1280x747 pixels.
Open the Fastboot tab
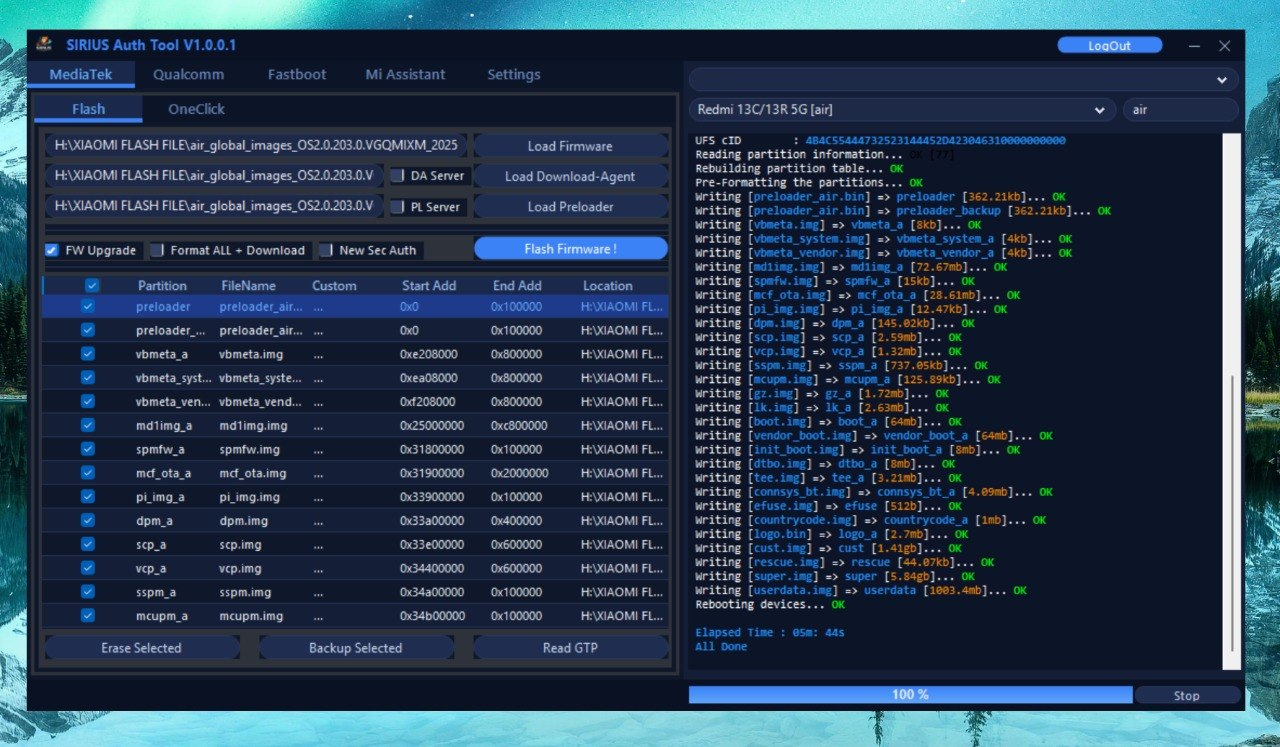click(297, 75)
